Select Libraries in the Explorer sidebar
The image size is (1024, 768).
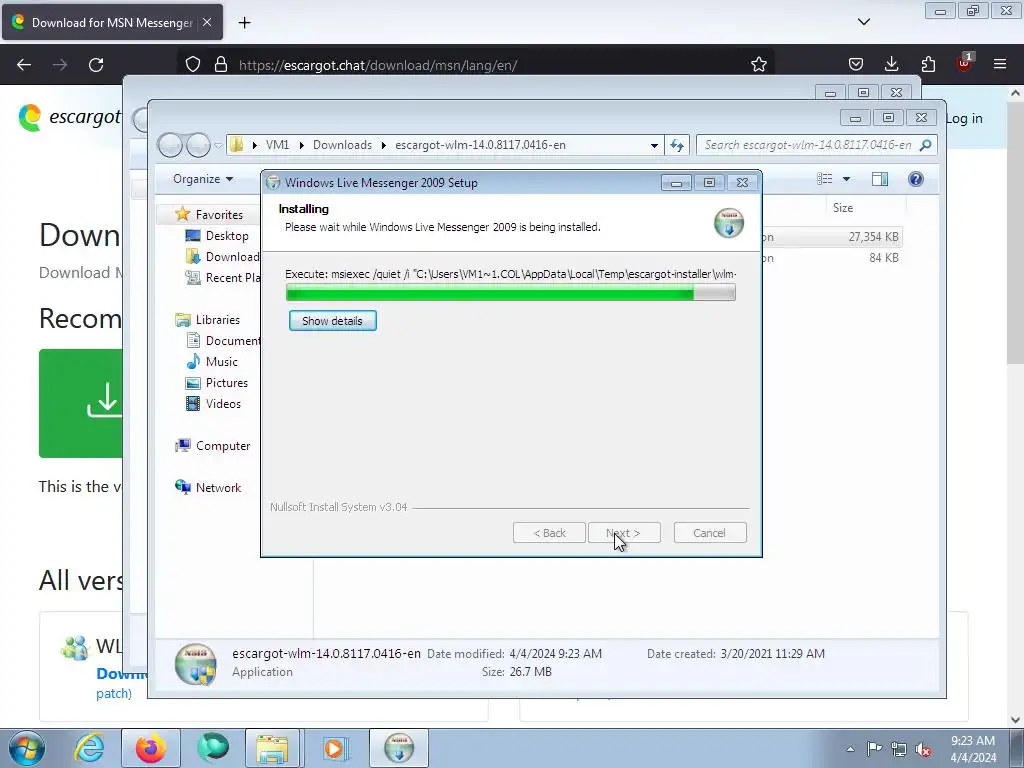(217, 320)
